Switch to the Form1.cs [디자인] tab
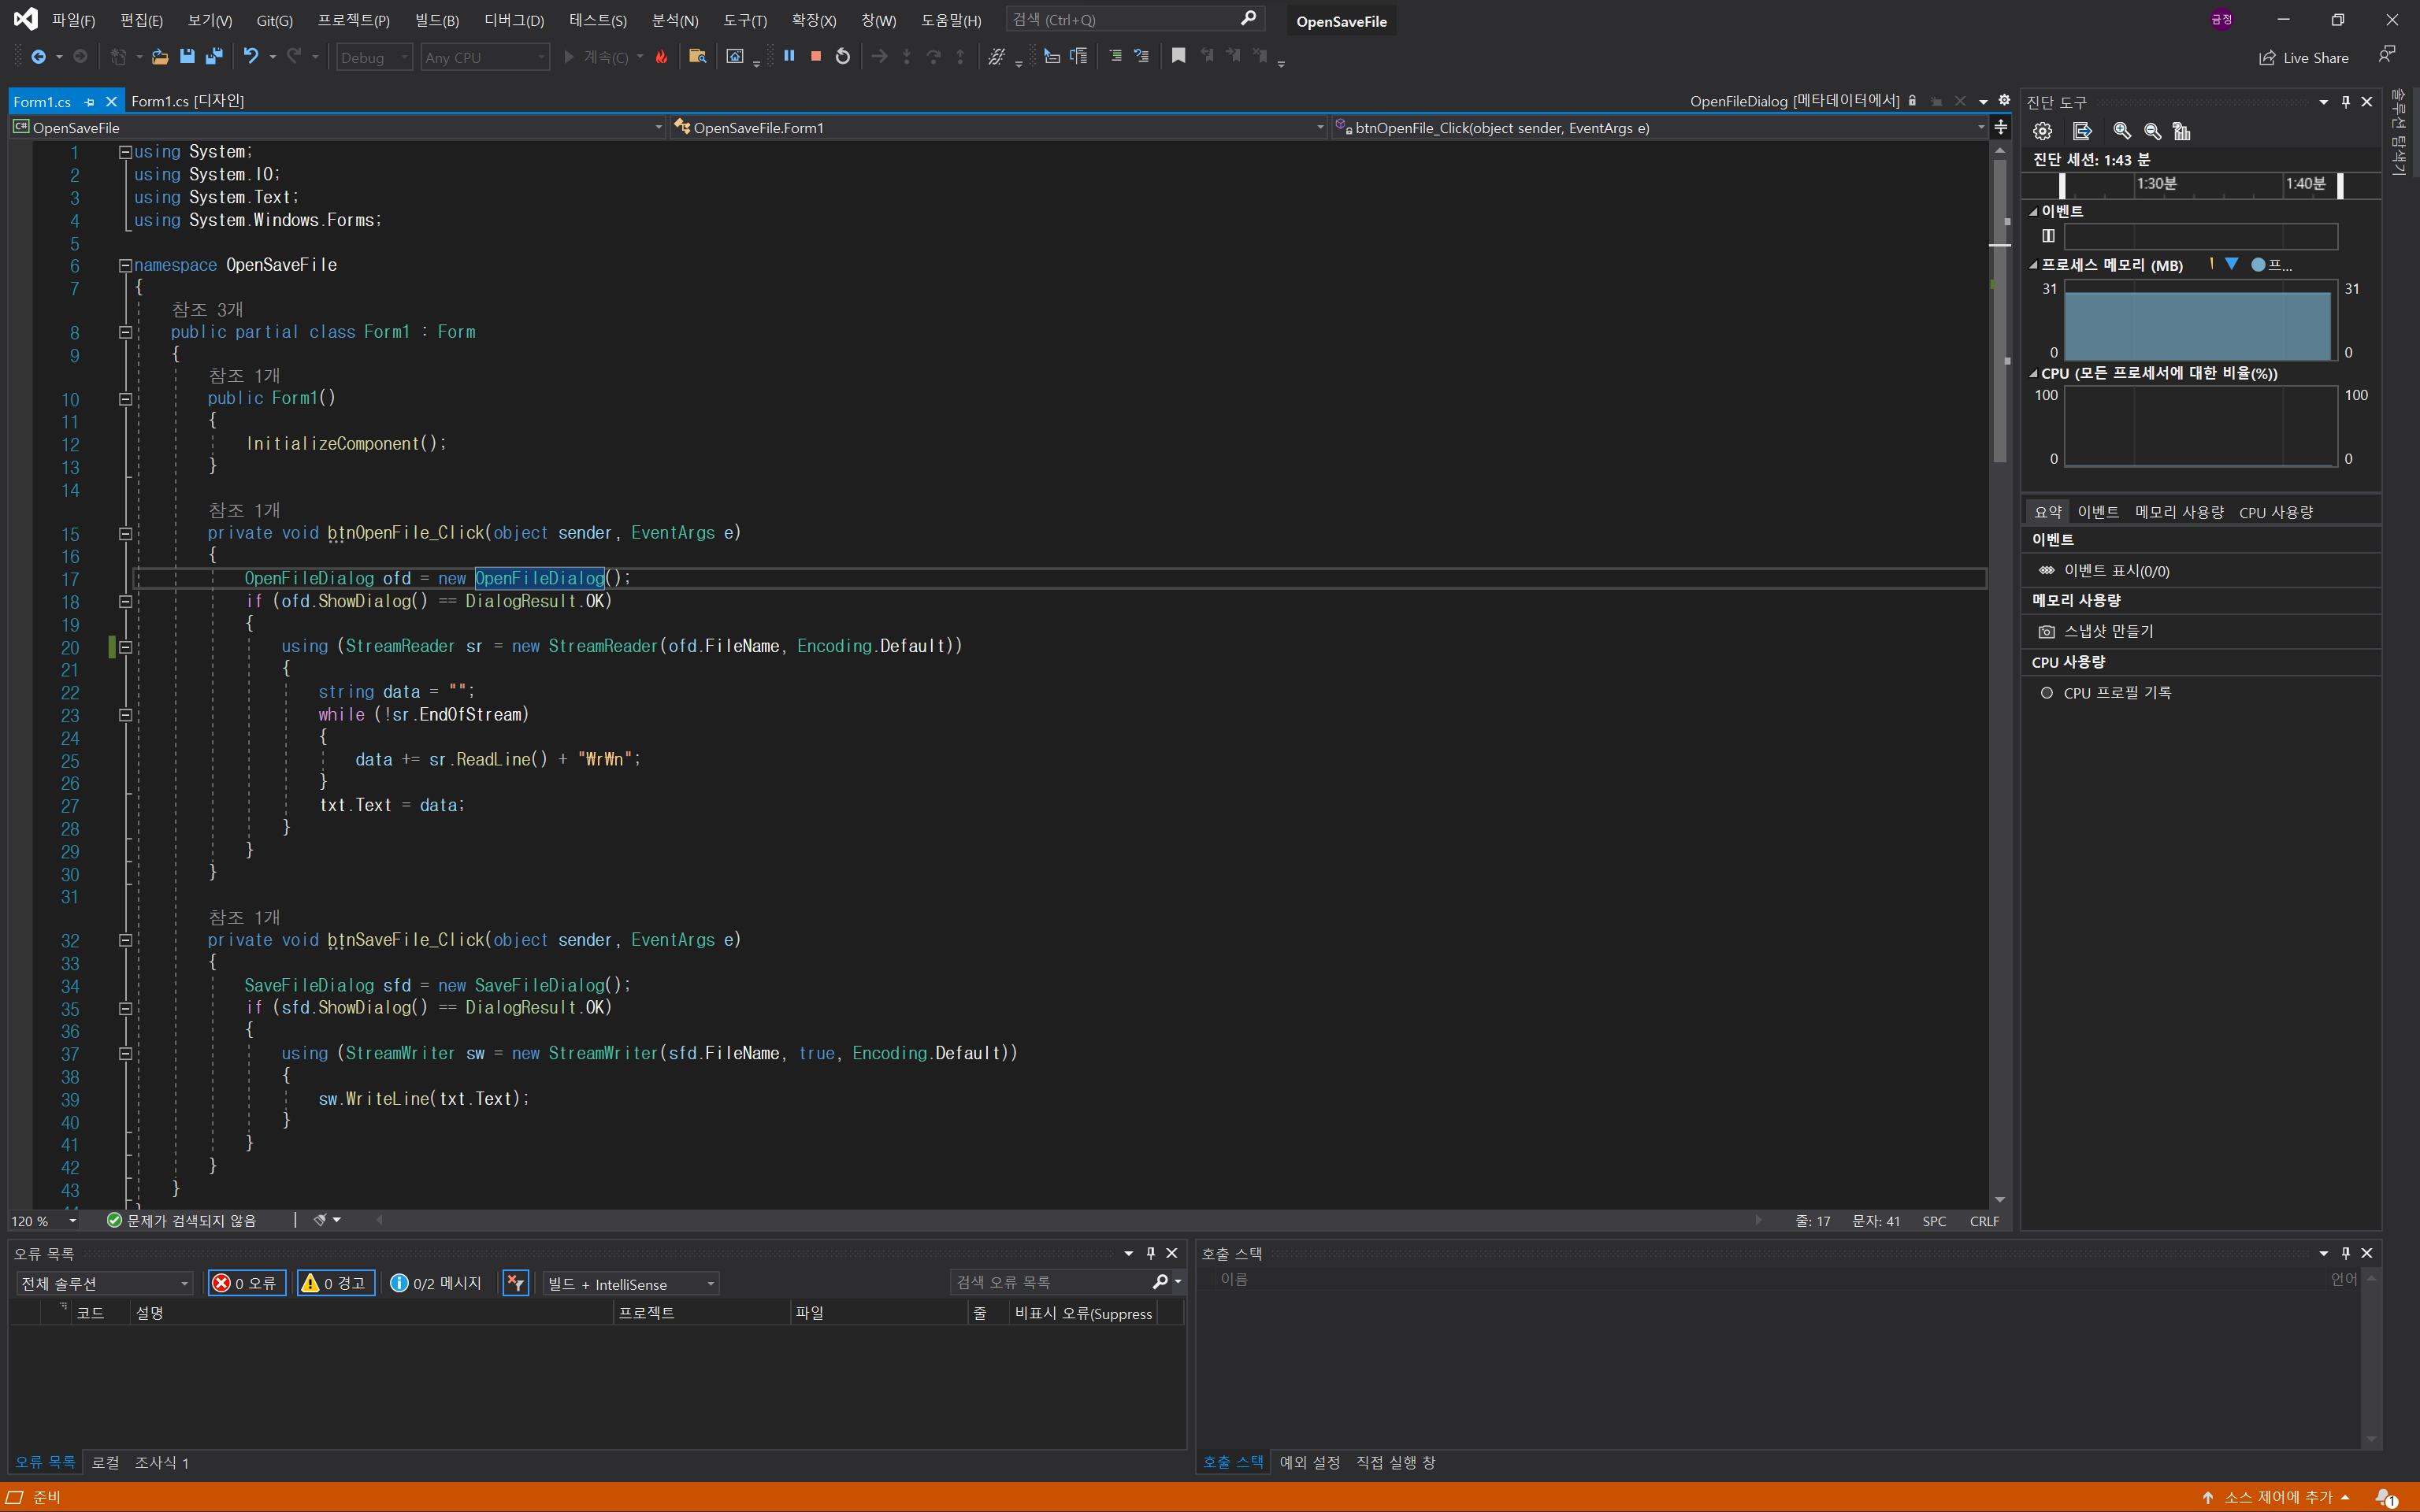Image resolution: width=2420 pixels, height=1512 pixels. point(187,101)
